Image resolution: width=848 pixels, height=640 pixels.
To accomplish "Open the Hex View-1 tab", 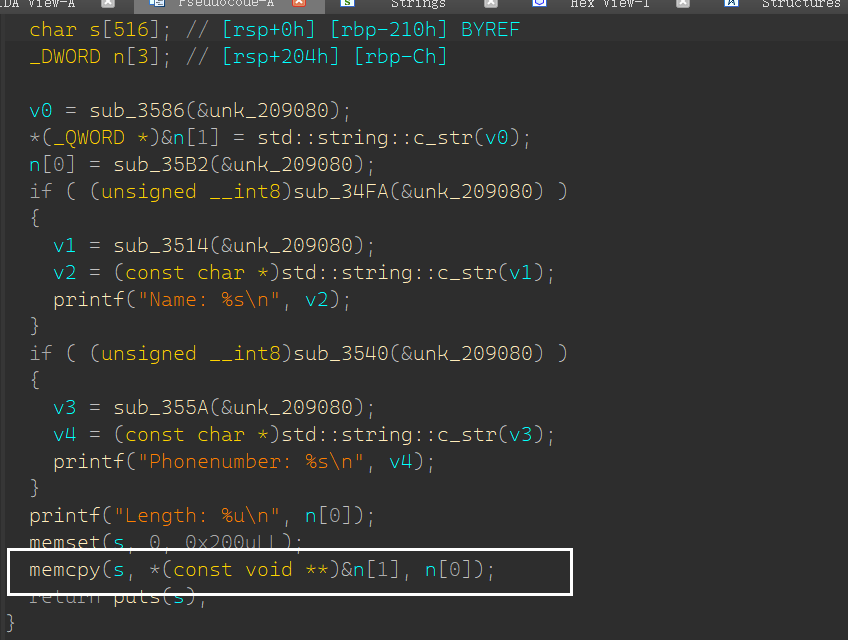I will 610,4.
